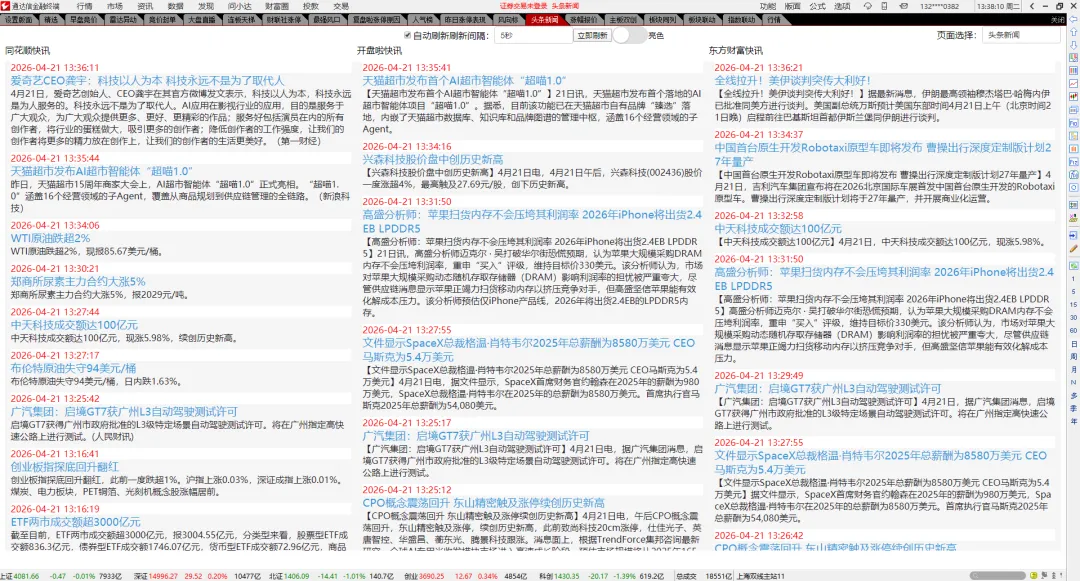Open the envelope messages icon
The image size is (1080, 581).
pyautogui.click(x=903, y=6)
